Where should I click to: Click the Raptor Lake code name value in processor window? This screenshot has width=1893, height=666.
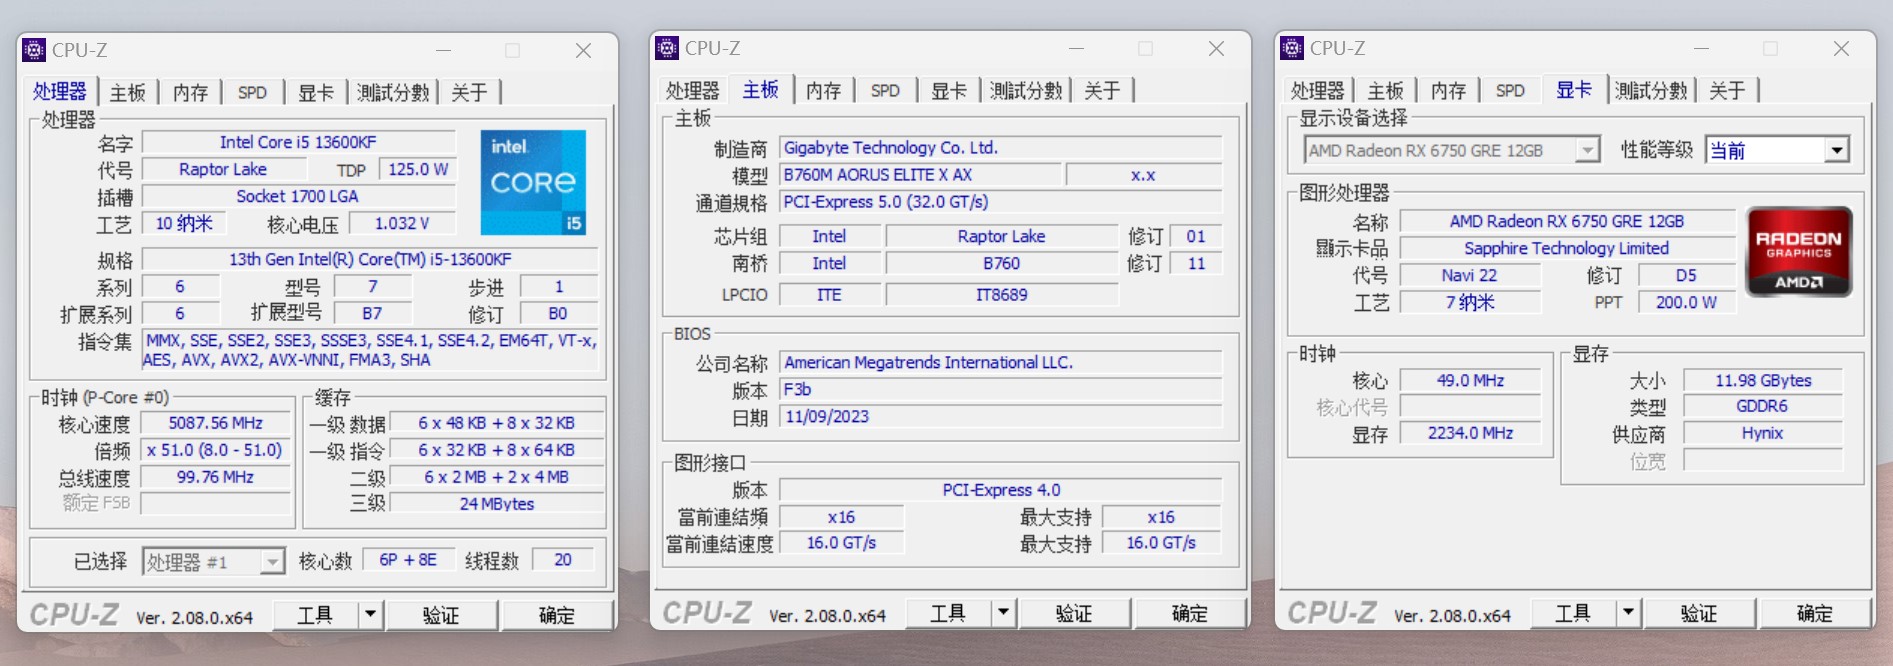click(x=223, y=169)
